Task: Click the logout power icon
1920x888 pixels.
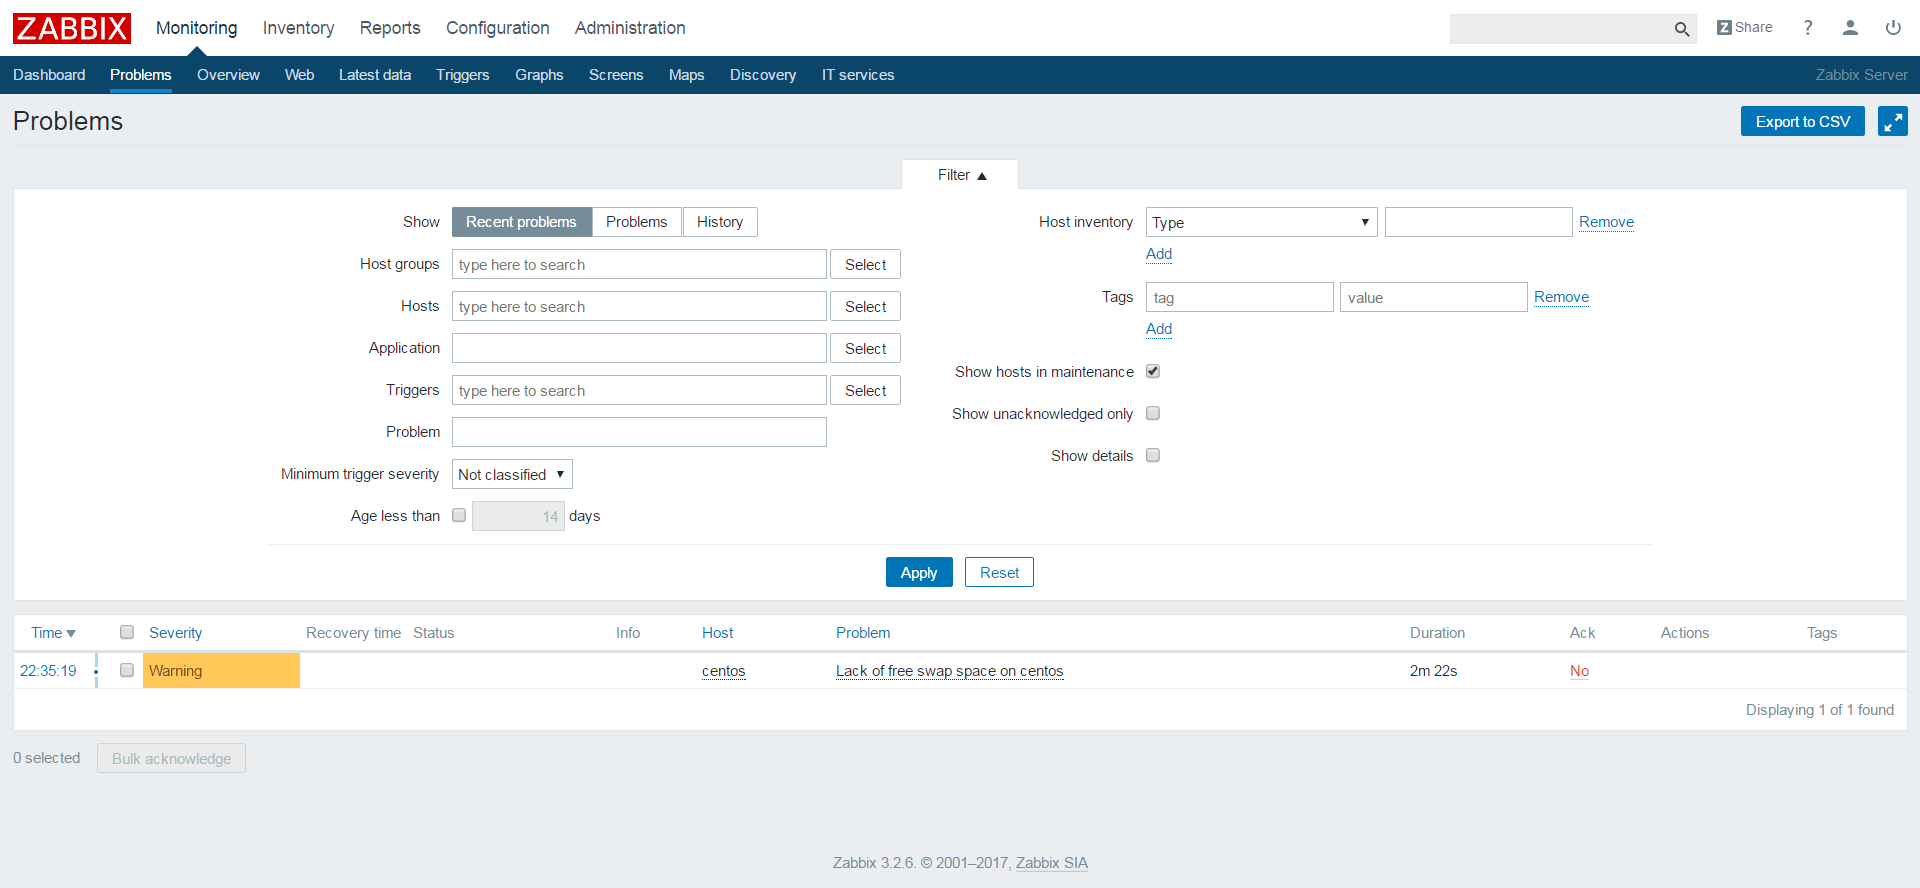Action: (1893, 28)
